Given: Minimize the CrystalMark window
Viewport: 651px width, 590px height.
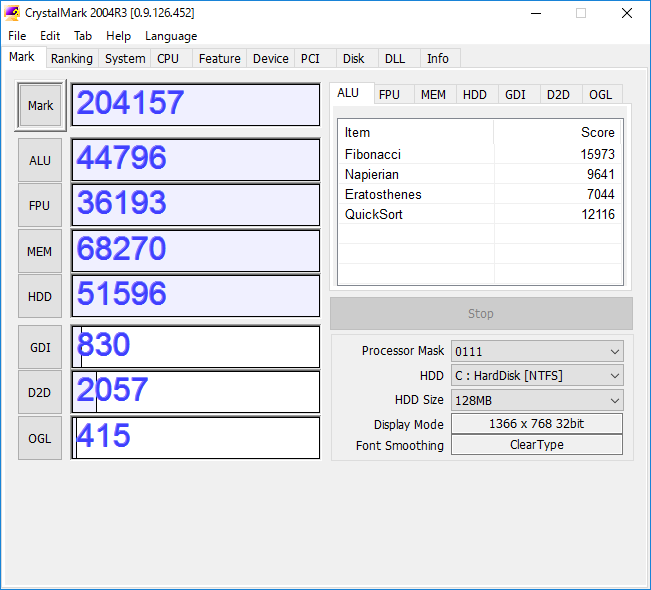Looking at the screenshot, I should coord(536,13).
